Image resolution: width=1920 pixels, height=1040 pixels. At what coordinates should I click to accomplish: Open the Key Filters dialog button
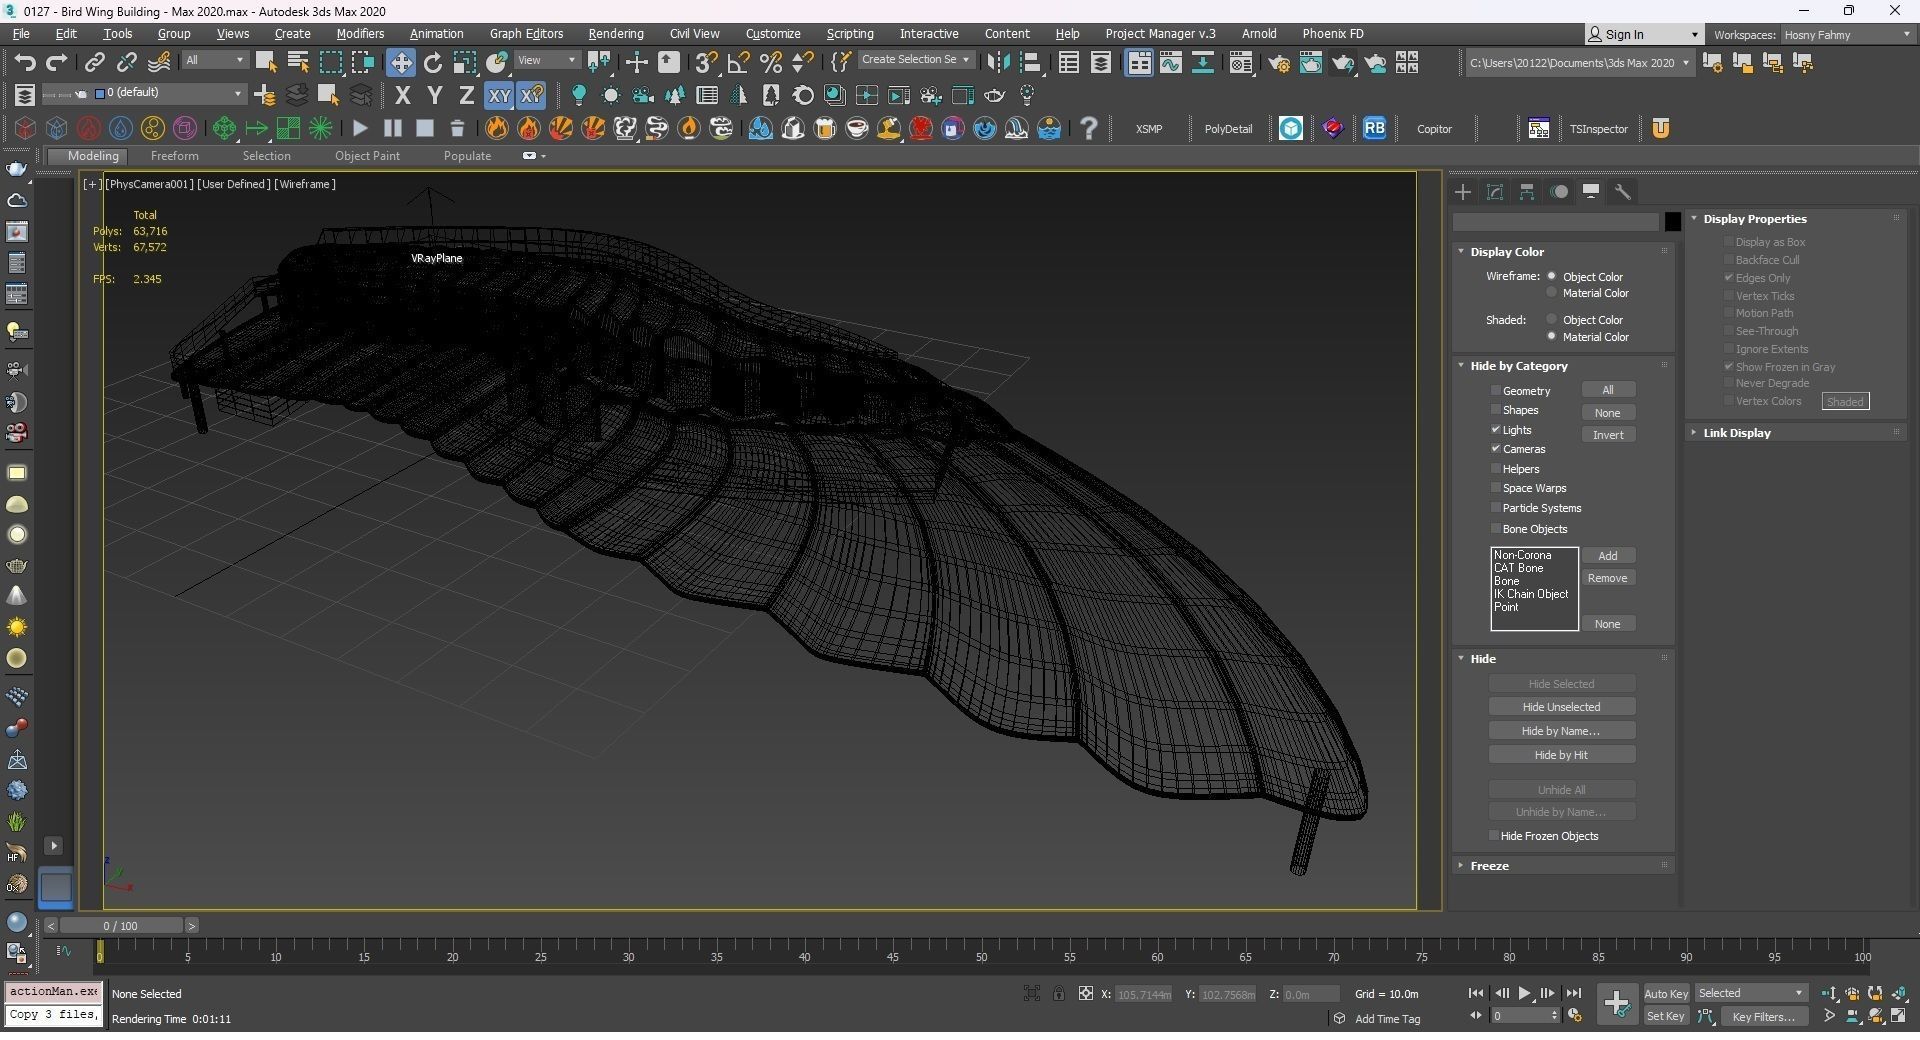tap(1763, 1016)
